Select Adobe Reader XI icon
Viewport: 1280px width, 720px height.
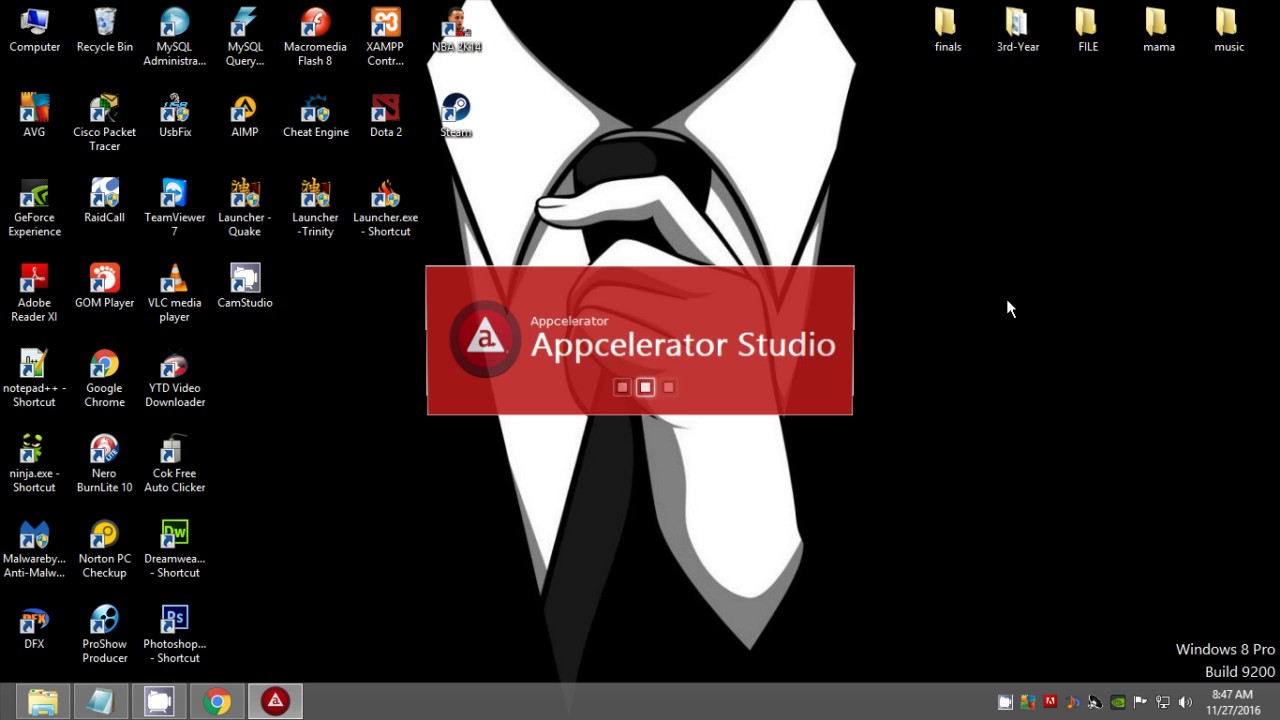point(35,293)
